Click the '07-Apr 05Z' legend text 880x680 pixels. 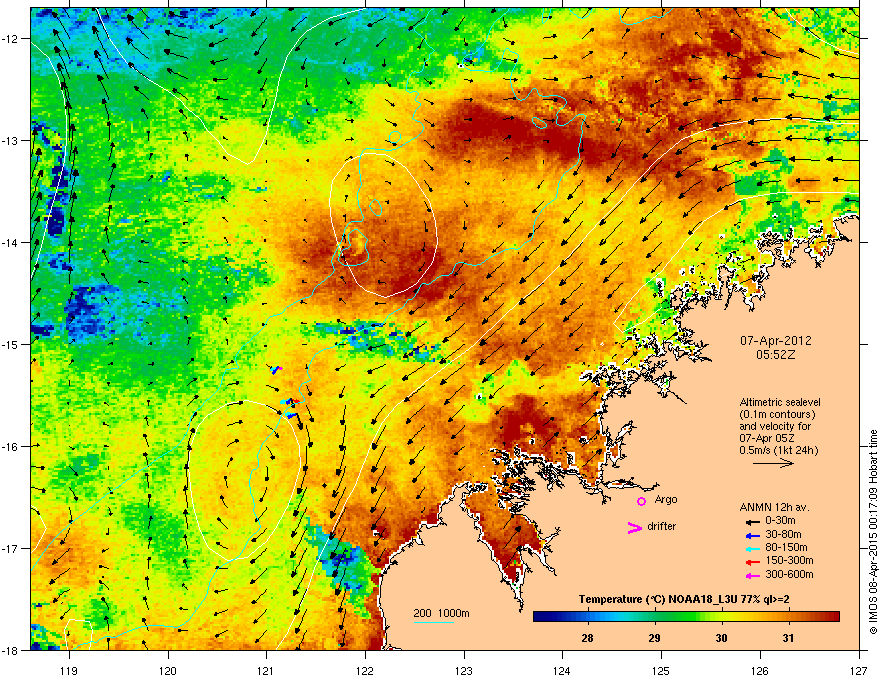pyautogui.click(x=767, y=438)
